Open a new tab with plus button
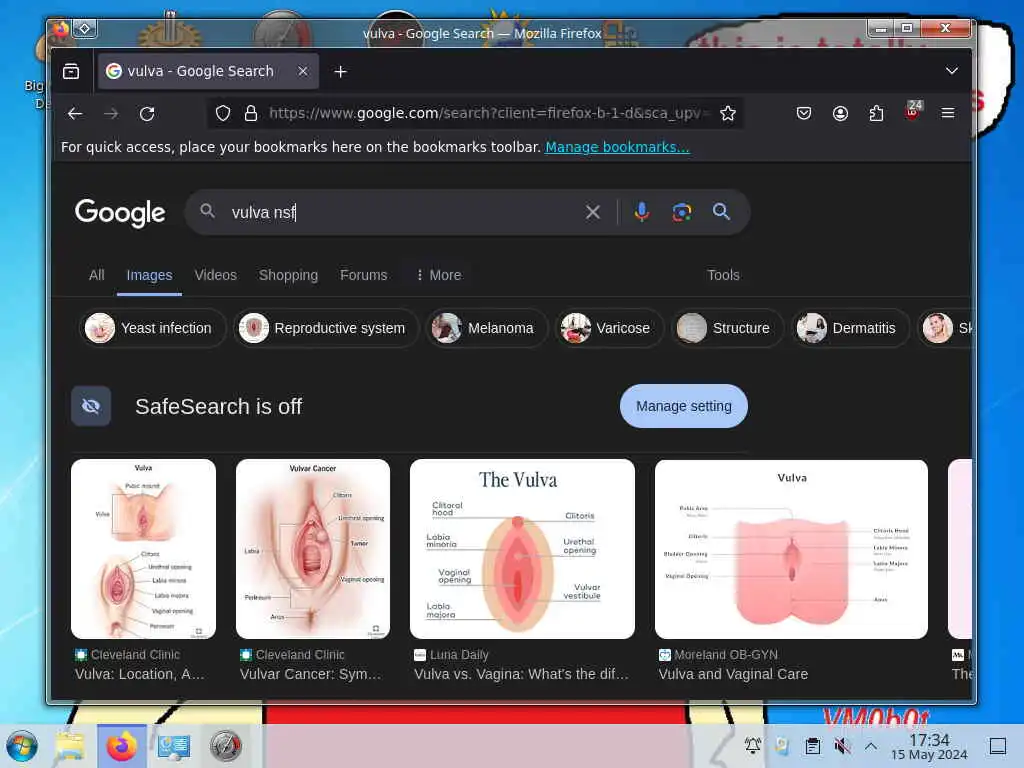 point(340,71)
